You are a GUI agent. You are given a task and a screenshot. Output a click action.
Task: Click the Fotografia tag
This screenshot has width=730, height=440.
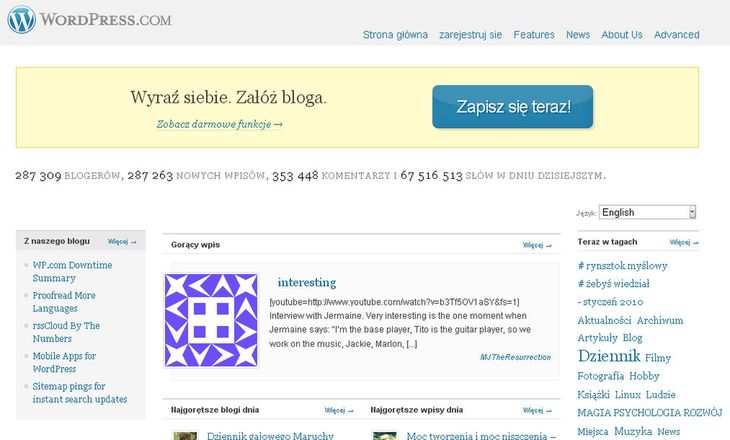[601, 376]
